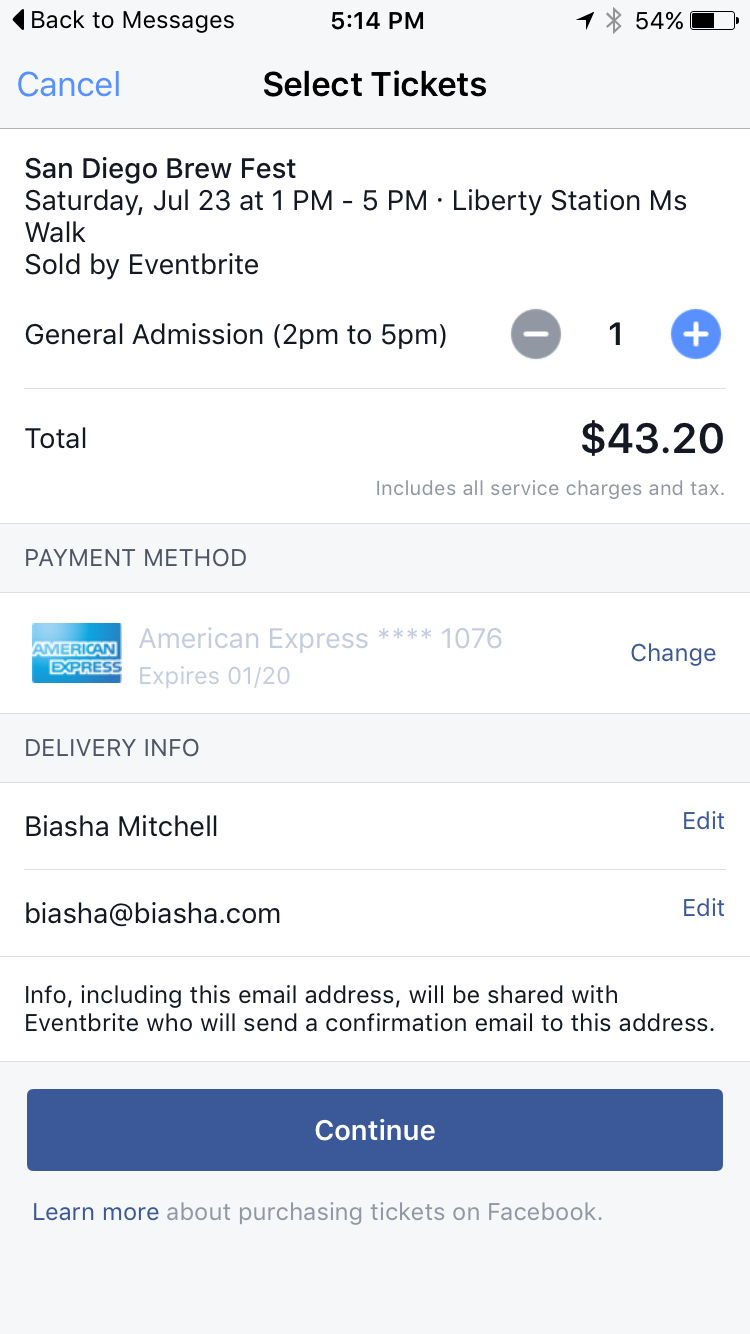Tap the San Diego Brew Fest title

160,168
